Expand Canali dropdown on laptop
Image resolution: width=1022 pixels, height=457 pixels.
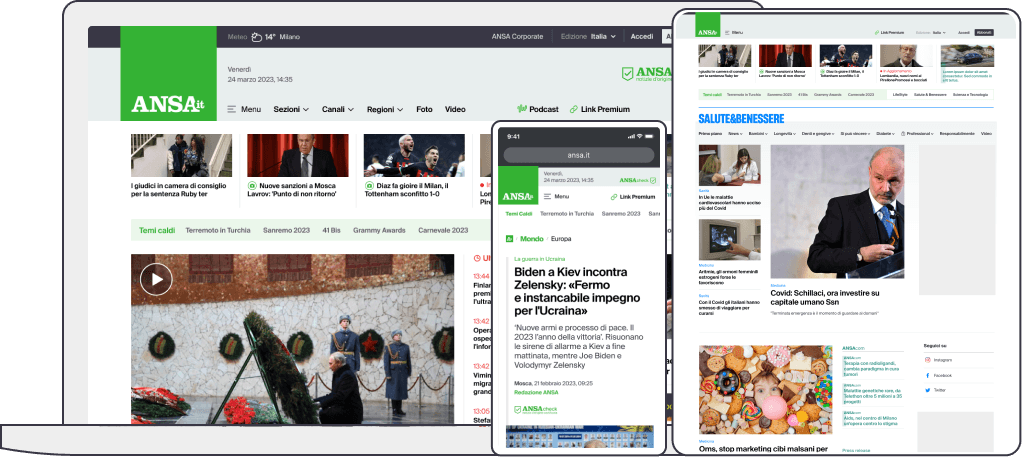click(338, 110)
